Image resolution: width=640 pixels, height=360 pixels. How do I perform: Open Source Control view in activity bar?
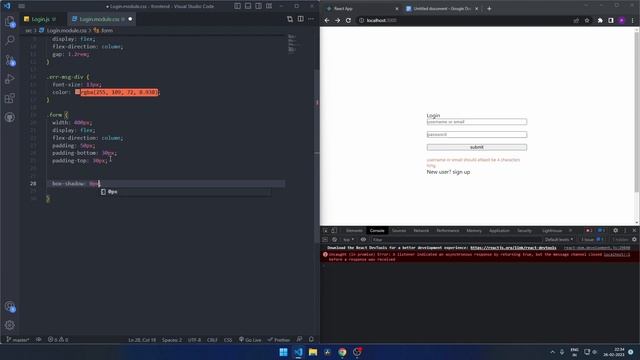tap(10, 60)
